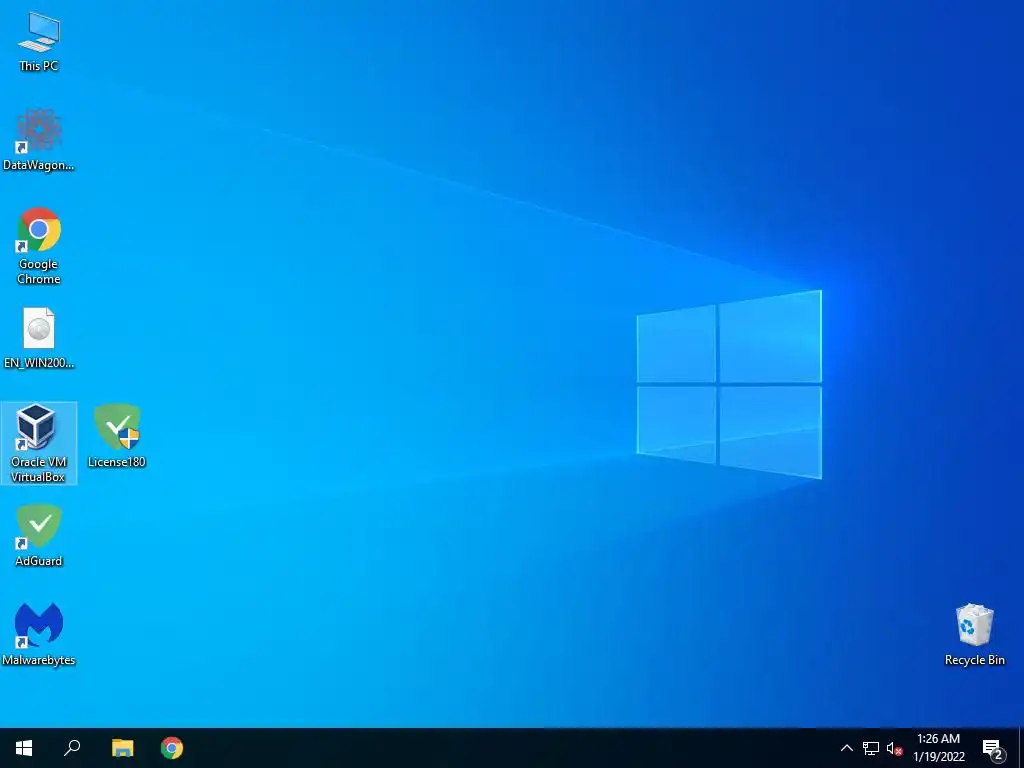Open network status tray icon

[871, 748]
